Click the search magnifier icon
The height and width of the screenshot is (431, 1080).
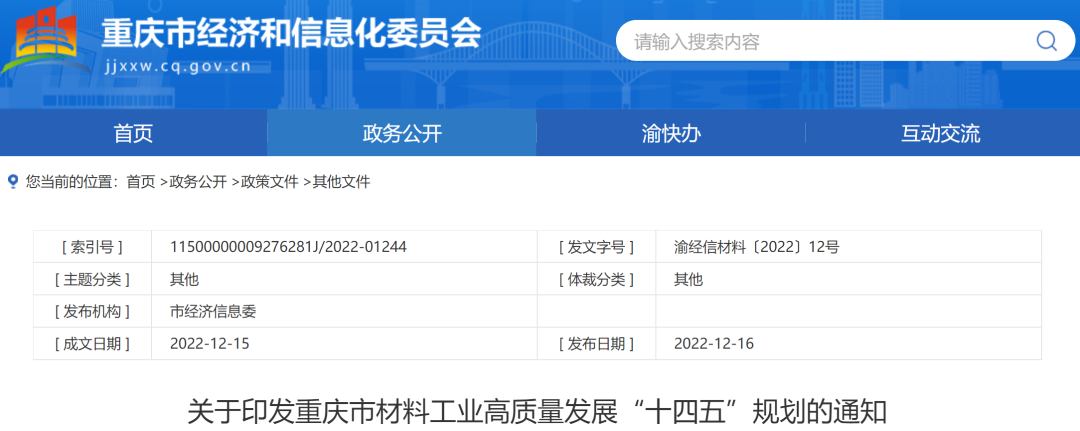point(1046,41)
